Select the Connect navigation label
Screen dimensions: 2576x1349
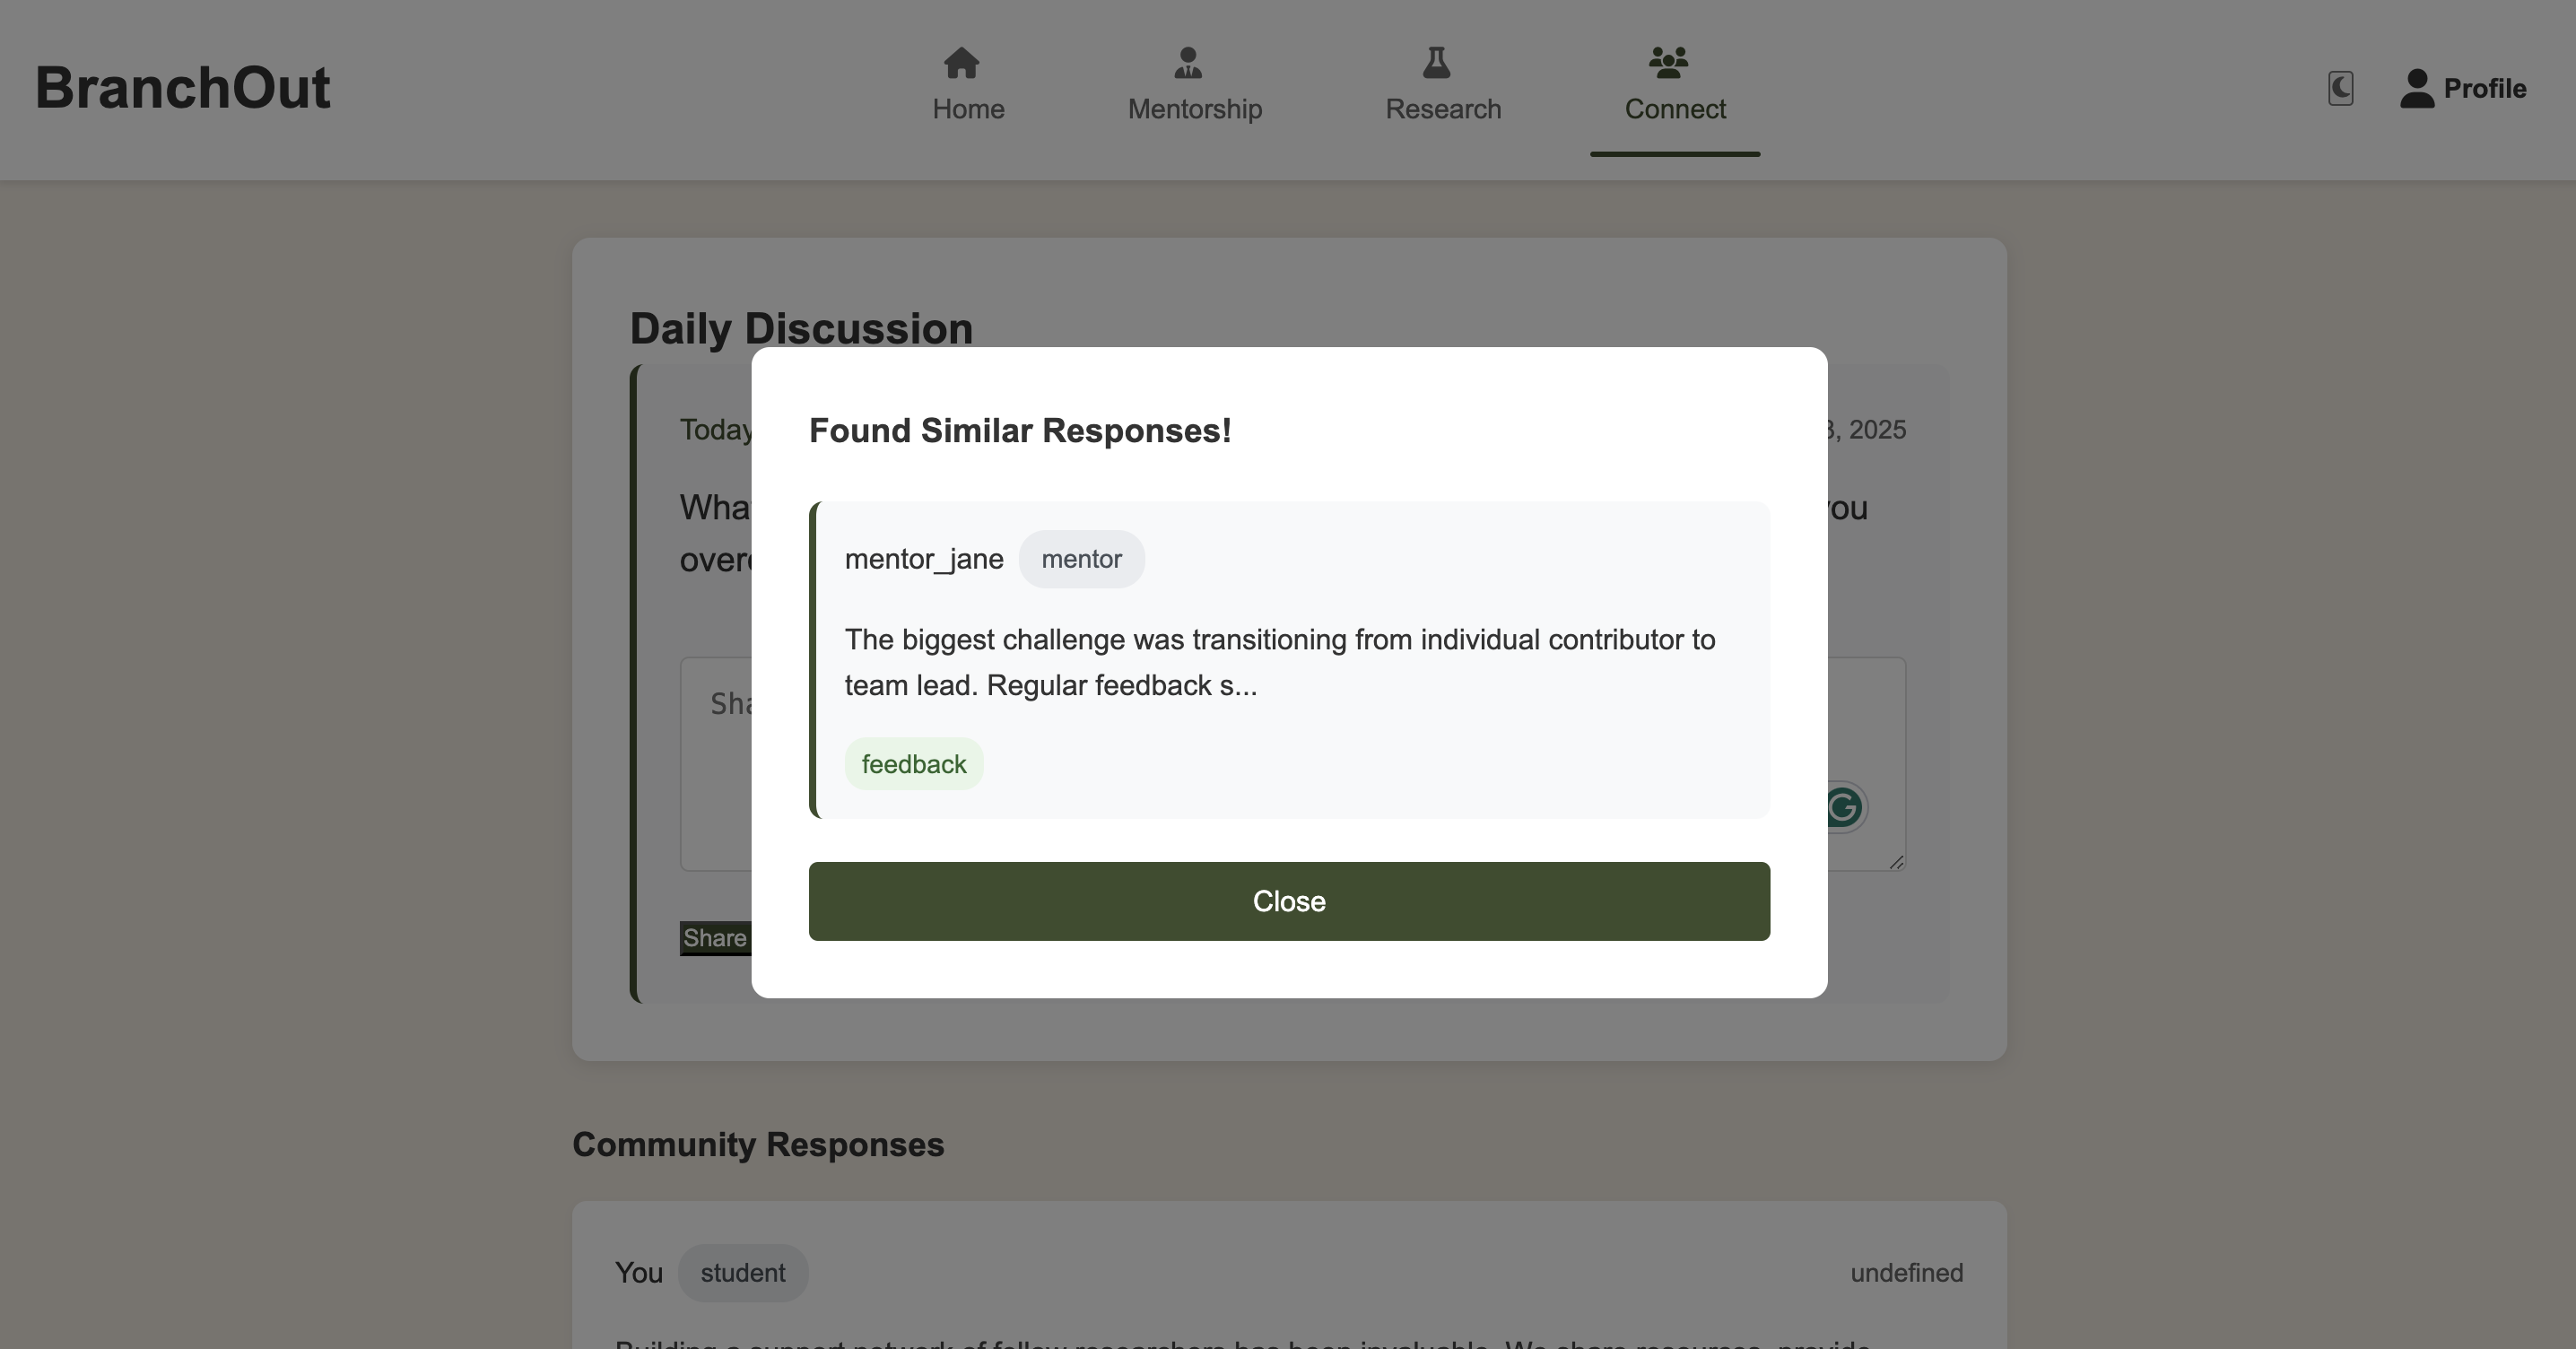1674,109
